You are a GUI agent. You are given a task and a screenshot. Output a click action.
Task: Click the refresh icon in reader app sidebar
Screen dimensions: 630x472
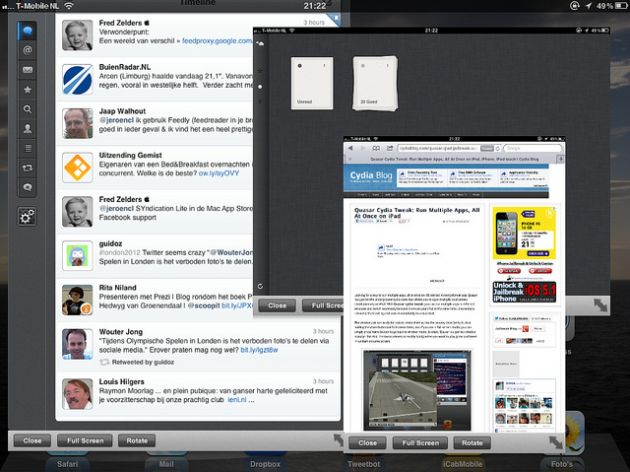260,286
